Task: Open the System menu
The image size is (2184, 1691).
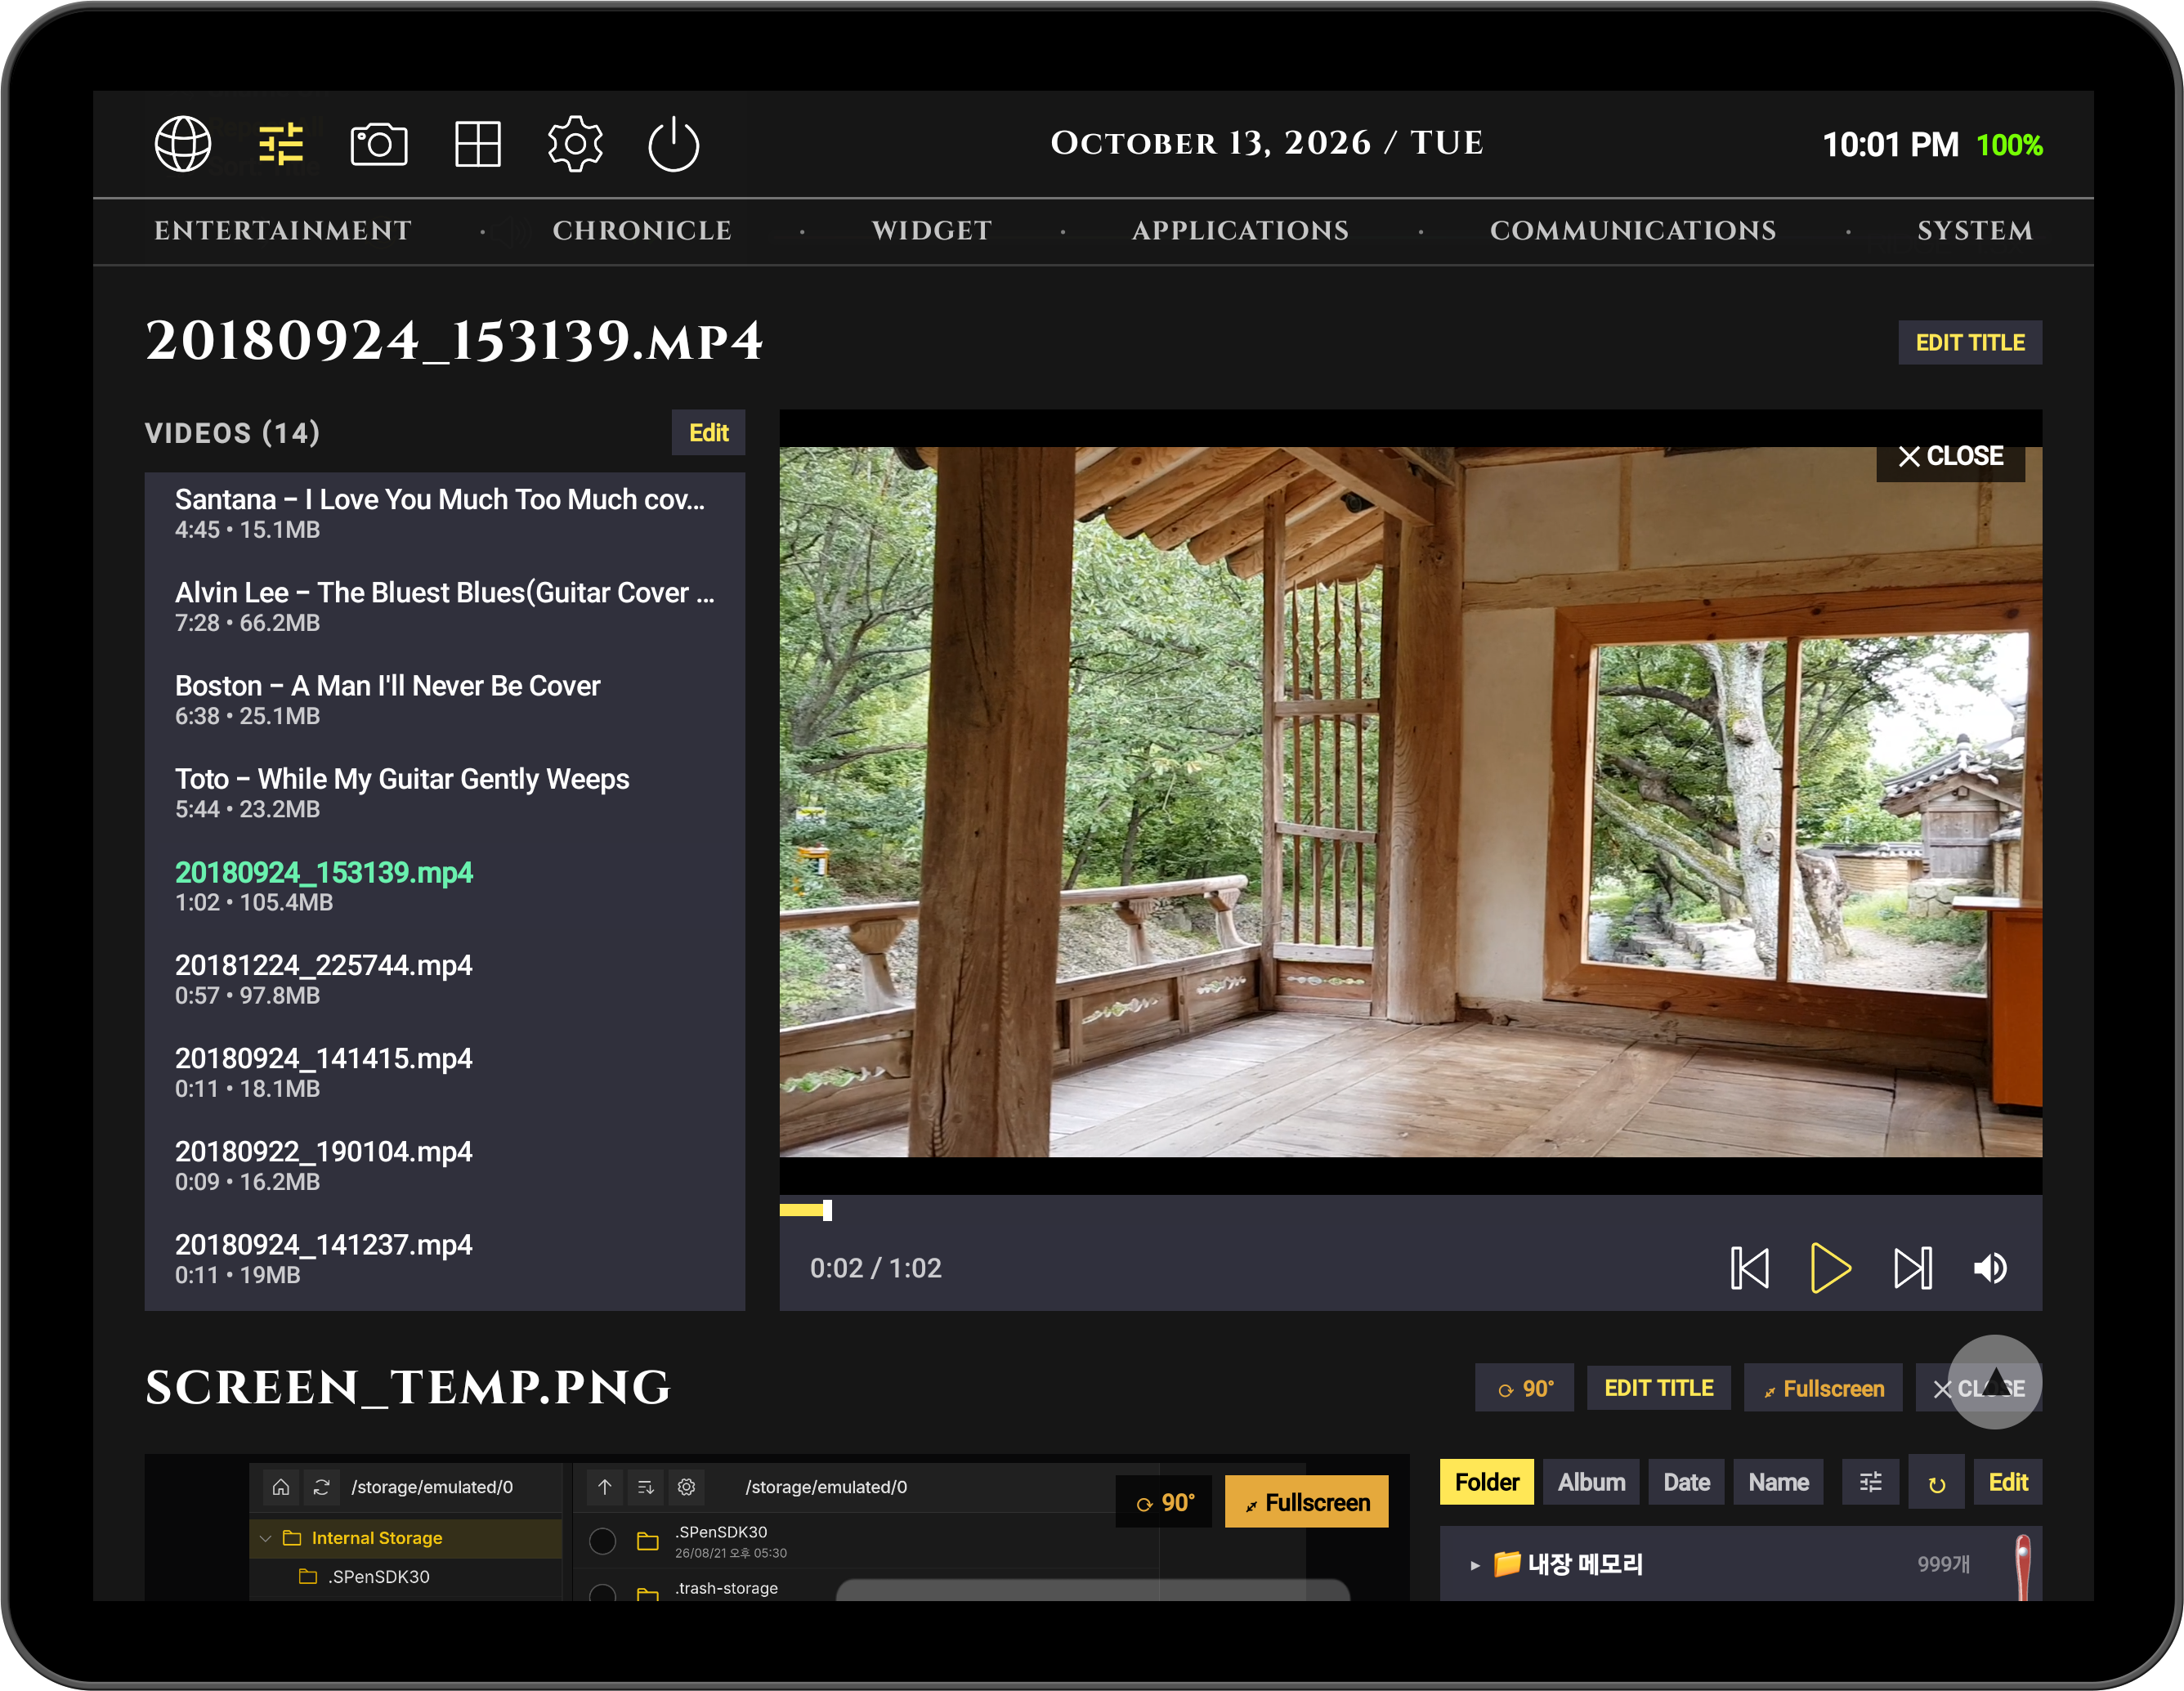Action: point(1975,230)
